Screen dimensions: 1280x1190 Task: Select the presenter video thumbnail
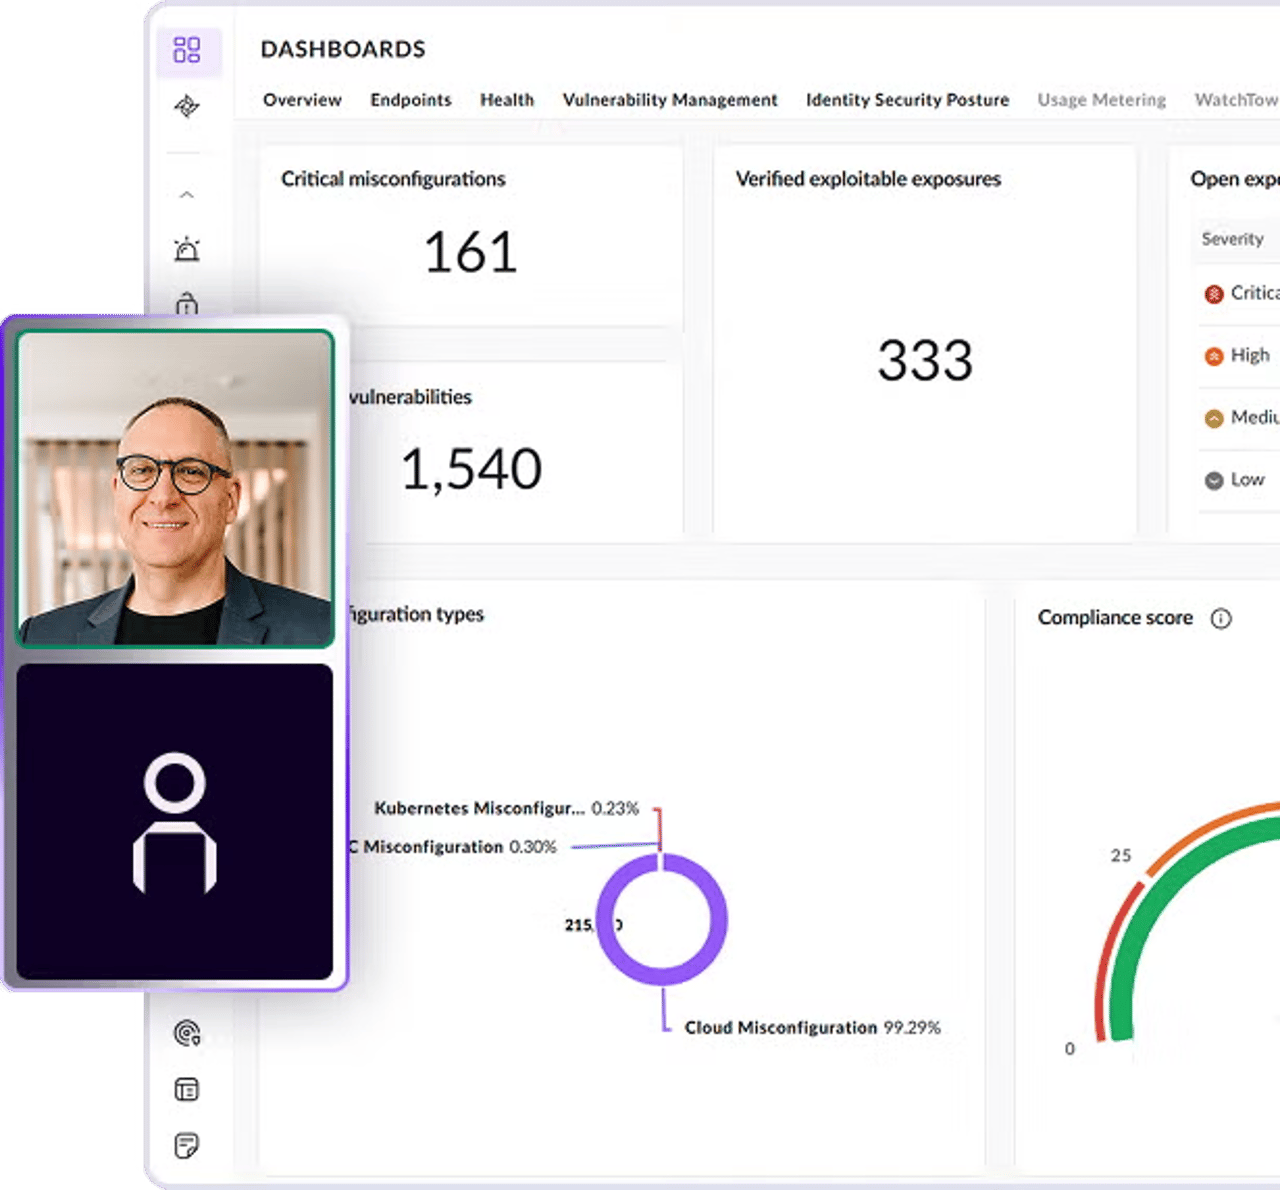[x=175, y=489]
